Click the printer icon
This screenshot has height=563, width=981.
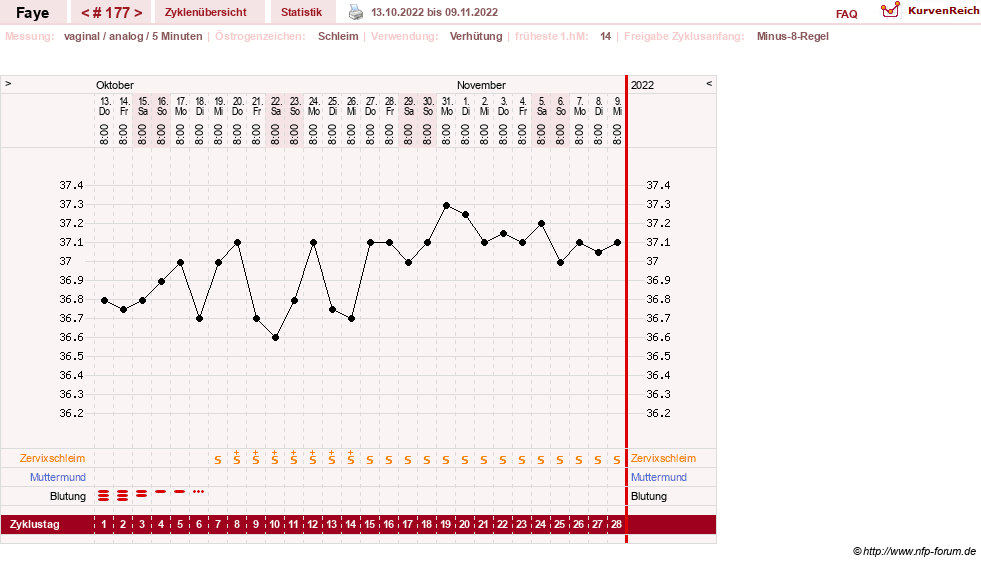pyautogui.click(x=355, y=12)
